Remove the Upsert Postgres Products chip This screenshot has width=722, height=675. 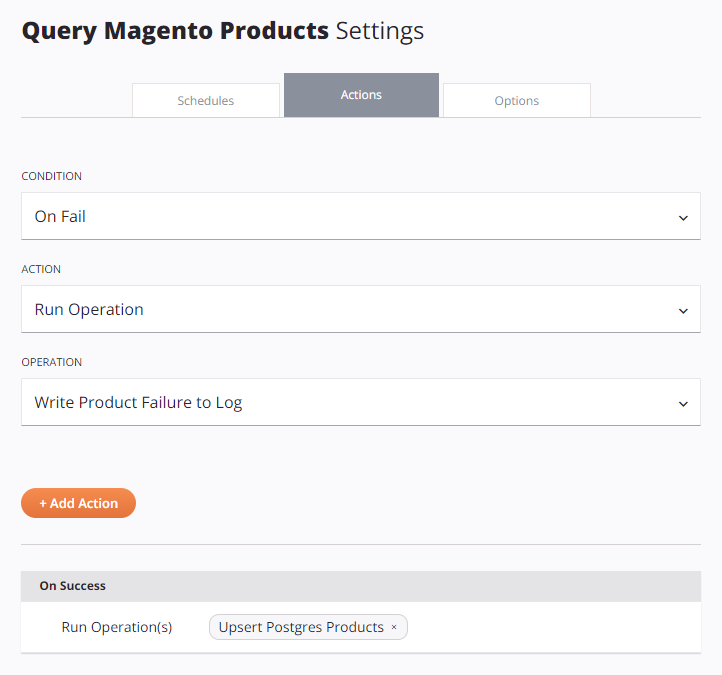tap(394, 628)
